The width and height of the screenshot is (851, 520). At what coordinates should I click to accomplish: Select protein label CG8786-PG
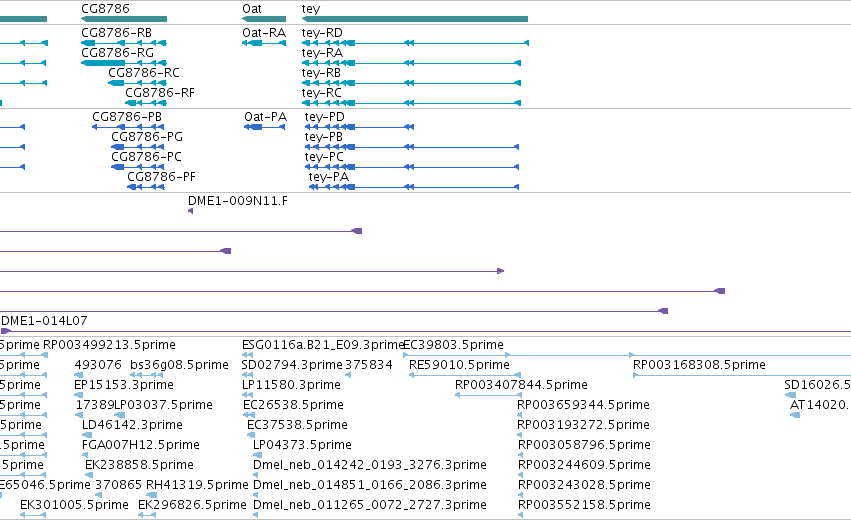click(x=147, y=137)
